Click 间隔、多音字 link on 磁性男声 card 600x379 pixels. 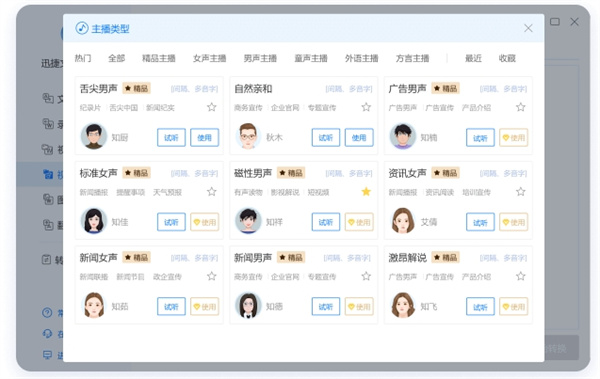pos(349,173)
